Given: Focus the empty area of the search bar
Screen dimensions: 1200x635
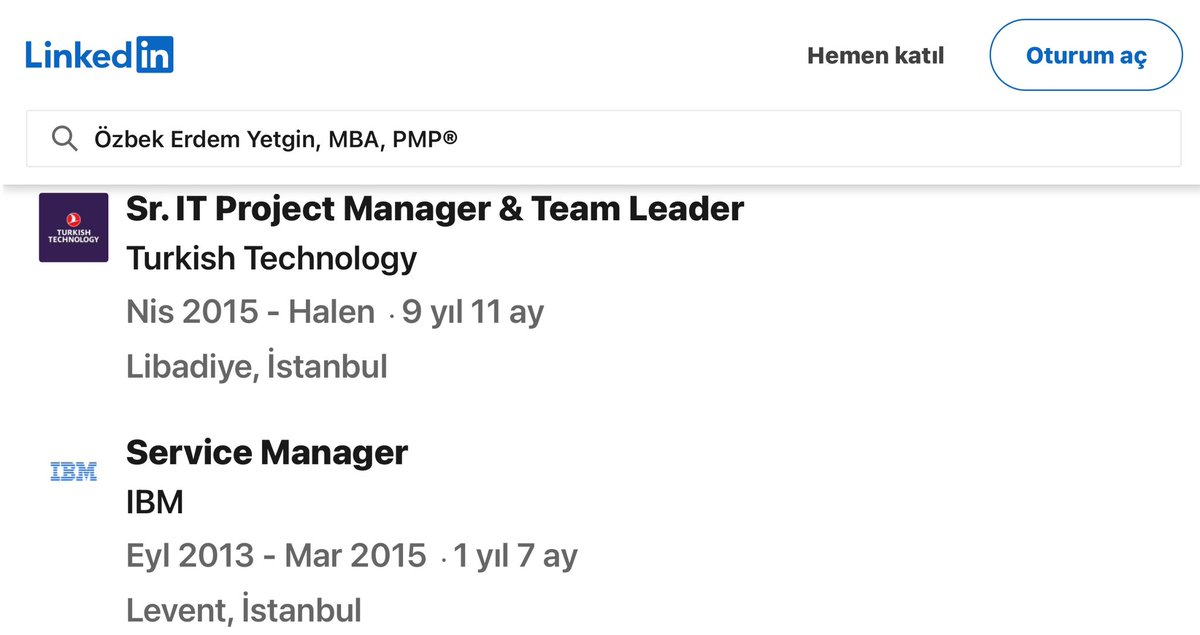Looking at the screenshot, I should pyautogui.click(x=800, y=139).
